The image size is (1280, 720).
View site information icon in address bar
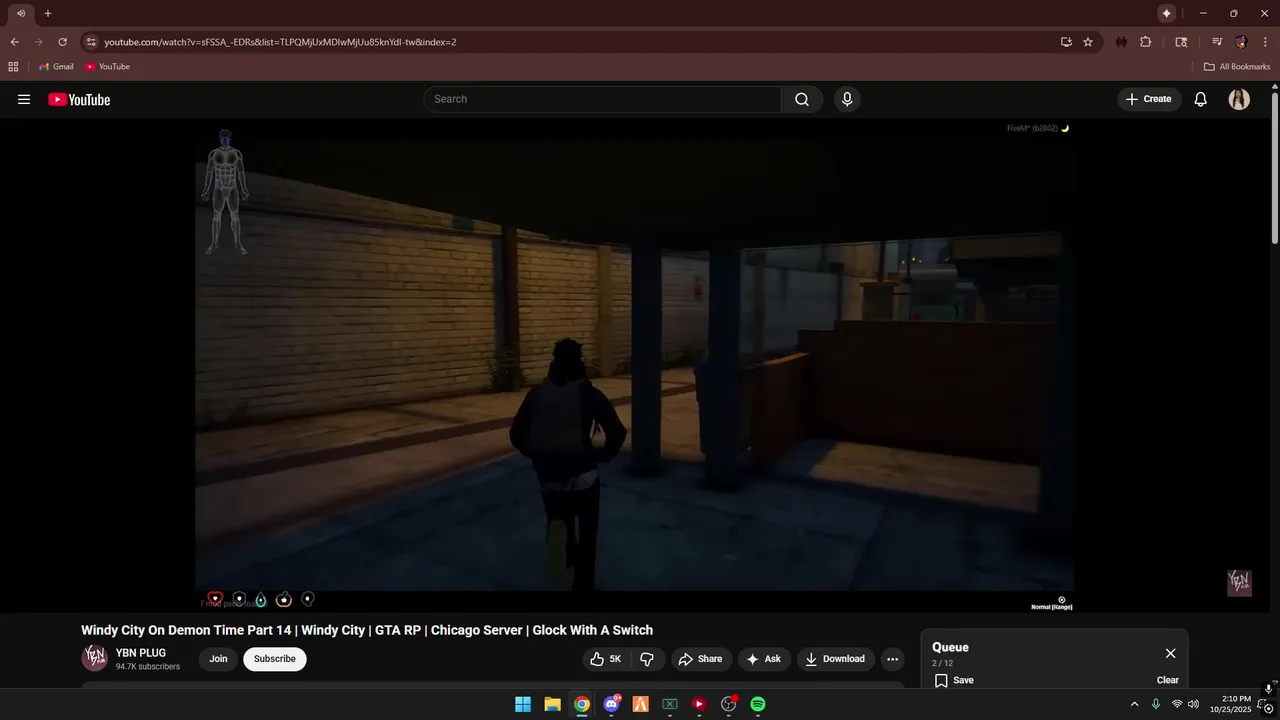click(x=91, y=42)
